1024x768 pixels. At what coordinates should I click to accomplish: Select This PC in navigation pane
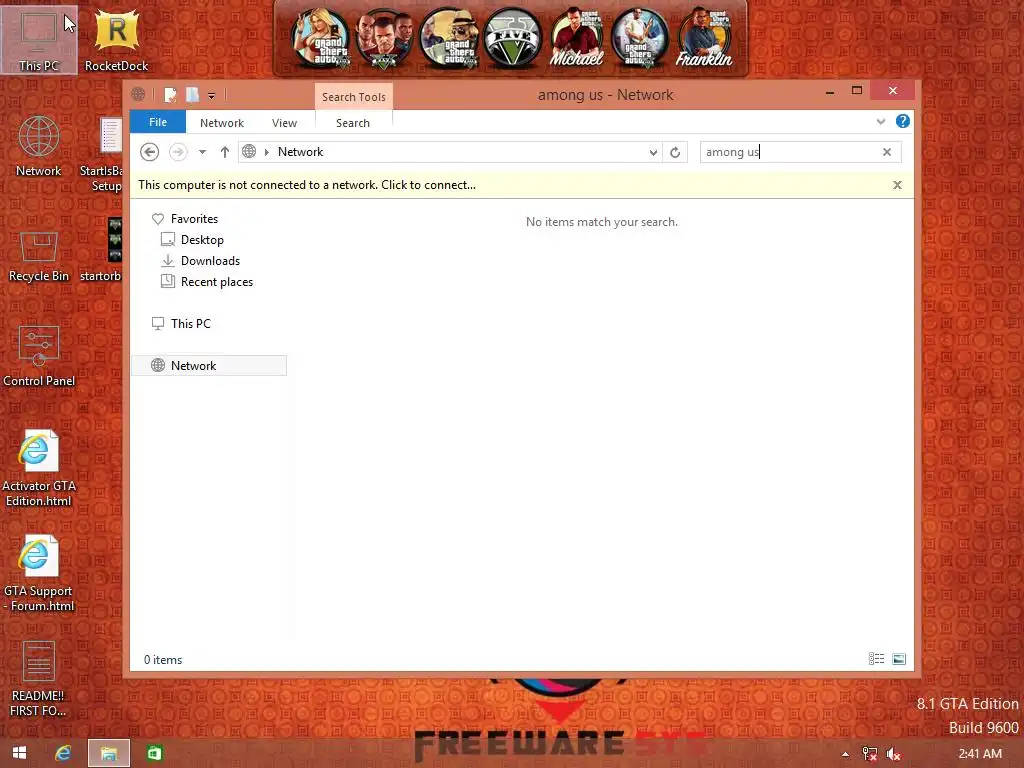pos(181,323)
